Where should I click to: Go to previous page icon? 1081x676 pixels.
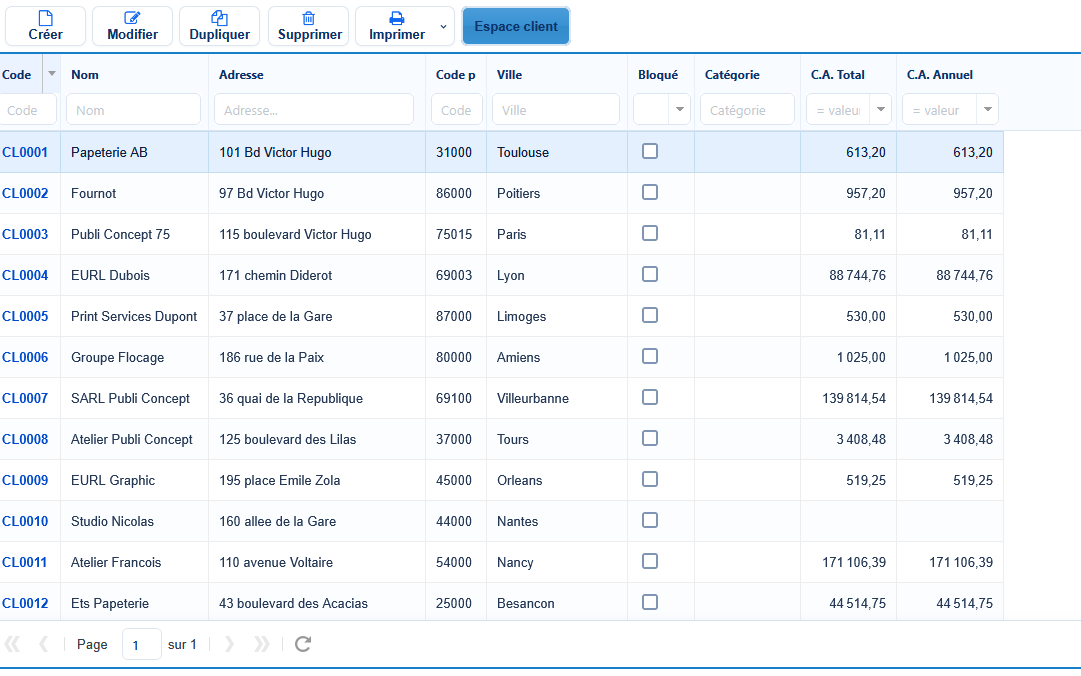tap(43, 644)
